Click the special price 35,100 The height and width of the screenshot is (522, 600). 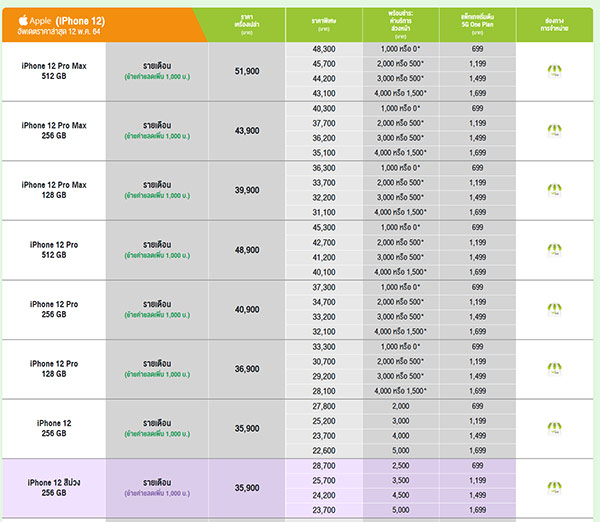click(324, 153)
